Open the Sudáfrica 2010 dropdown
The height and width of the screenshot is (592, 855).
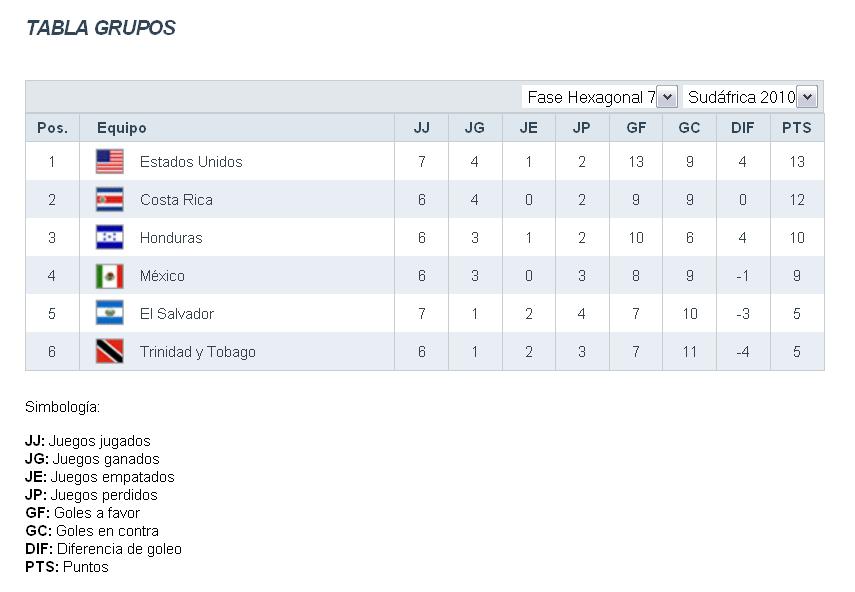click(751, 97)
